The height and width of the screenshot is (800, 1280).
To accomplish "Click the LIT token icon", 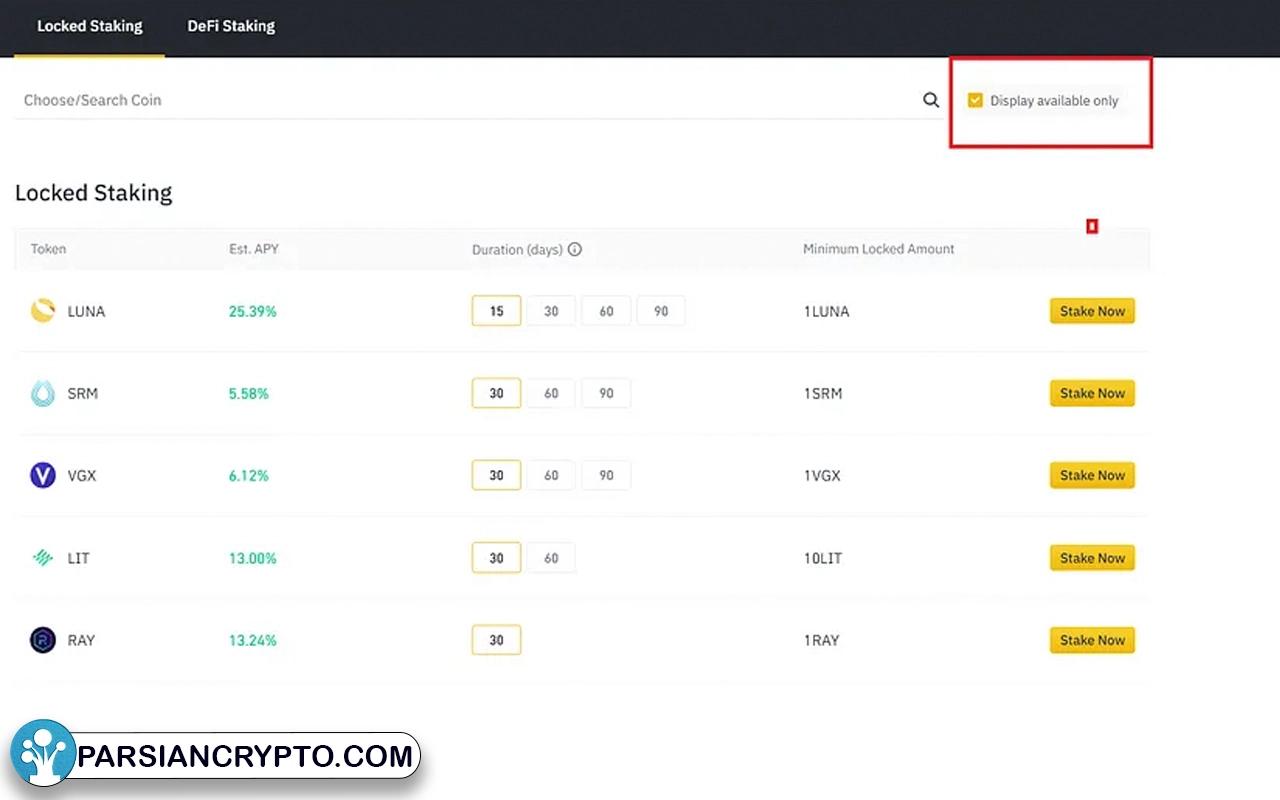I will 43,558.
